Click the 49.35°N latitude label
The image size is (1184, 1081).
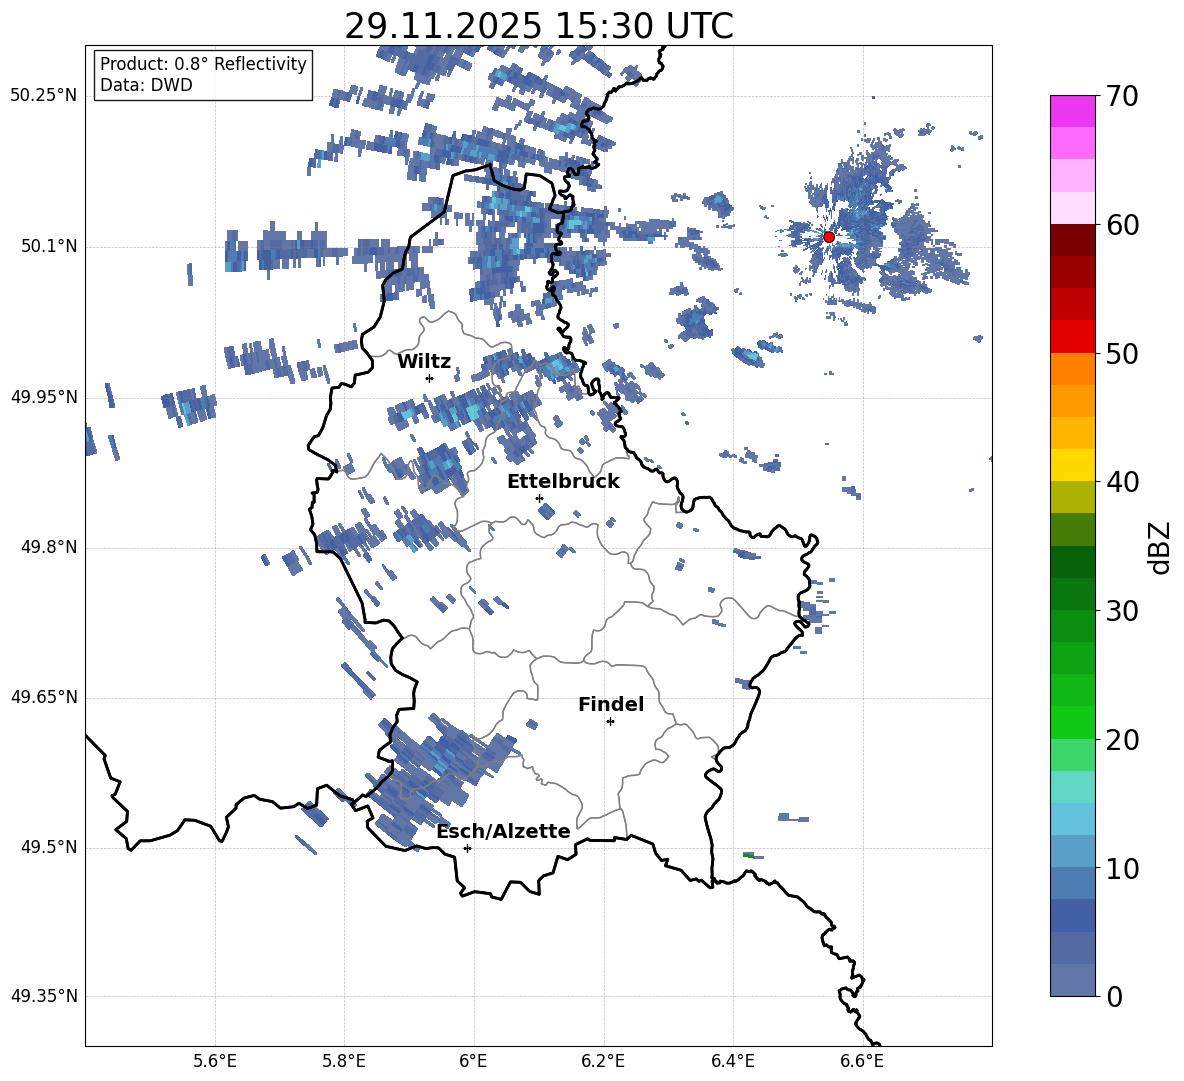tap(43, 996)
